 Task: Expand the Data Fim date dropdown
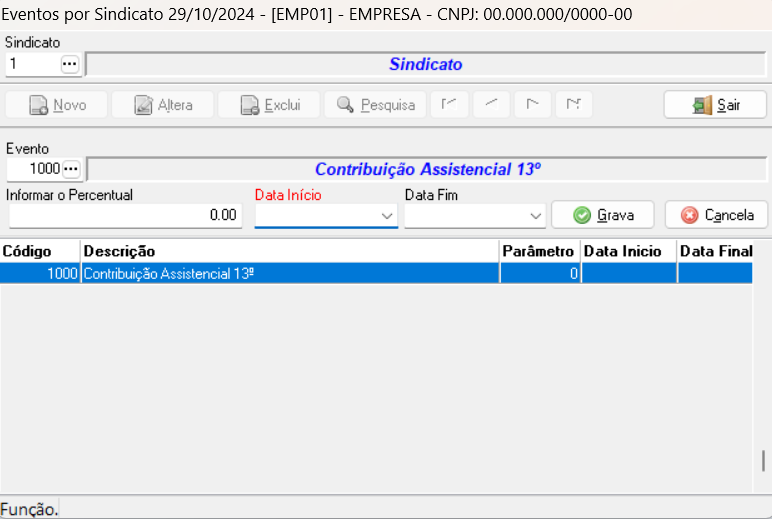(x=535, y=216)
